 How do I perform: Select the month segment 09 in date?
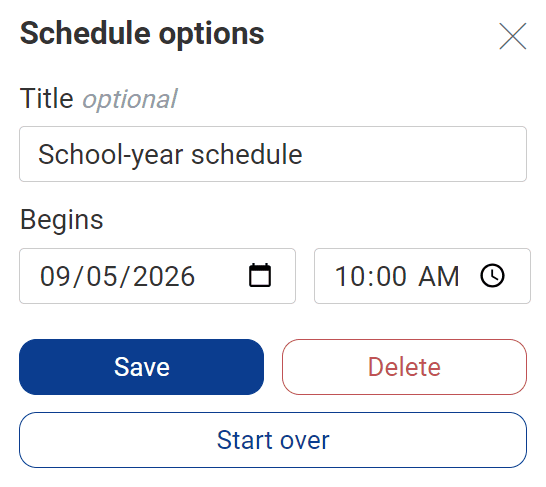coord(55,276)
